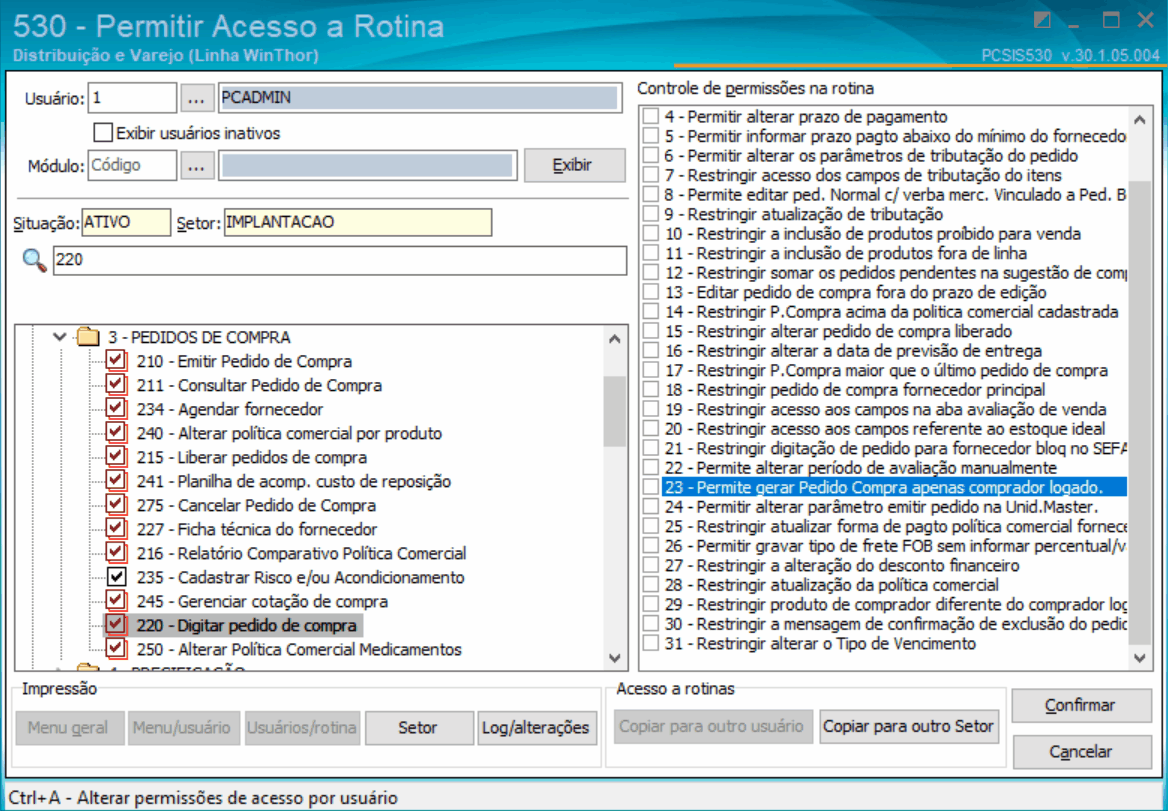Click the Usuário code input field
The width and height of the screenshot is (1168, 811).
133,98
